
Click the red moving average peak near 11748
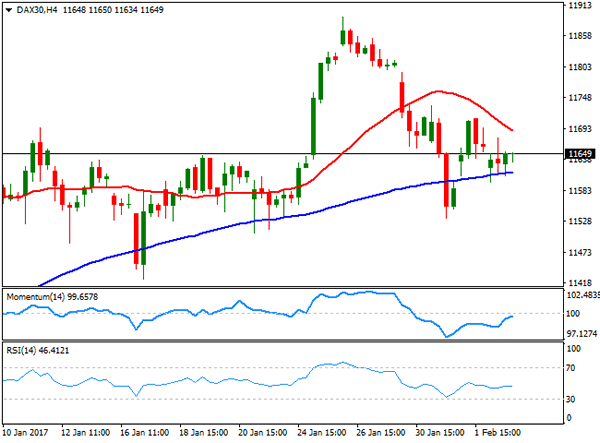438,91
